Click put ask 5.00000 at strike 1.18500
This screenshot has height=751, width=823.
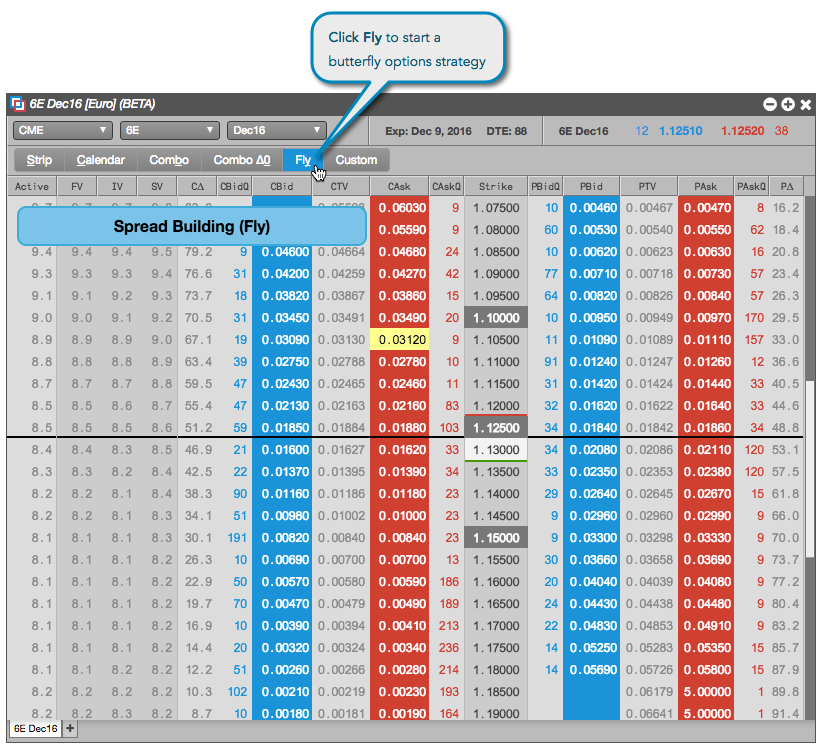(706, 692)
